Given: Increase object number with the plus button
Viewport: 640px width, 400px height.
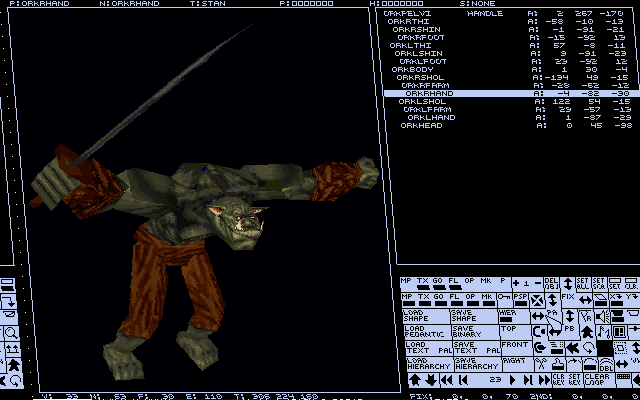Looking at the screenshot, I should tap(516, 284).
